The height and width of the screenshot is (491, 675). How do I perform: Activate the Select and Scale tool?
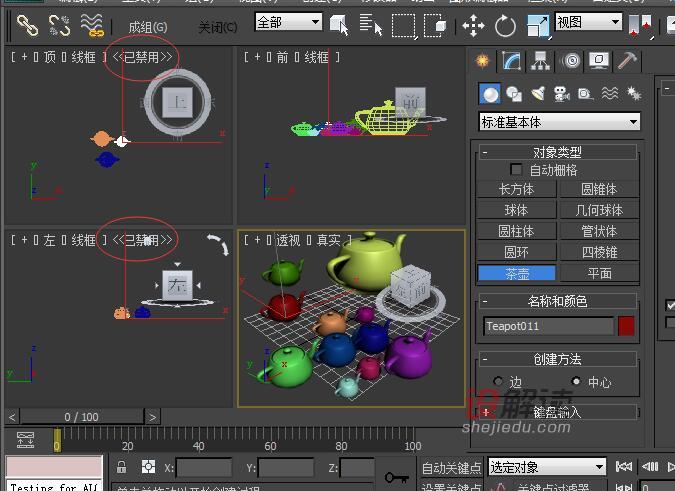538,26
